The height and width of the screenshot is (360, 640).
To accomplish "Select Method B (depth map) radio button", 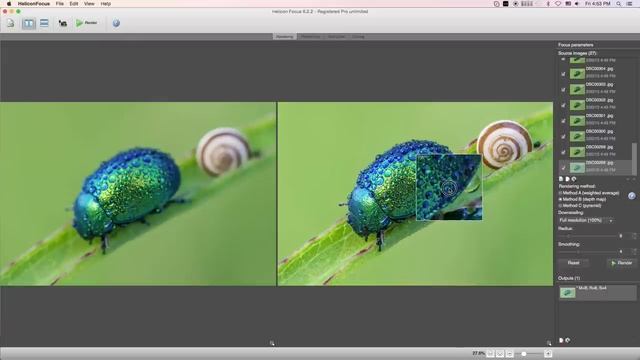I will (560, 199).
